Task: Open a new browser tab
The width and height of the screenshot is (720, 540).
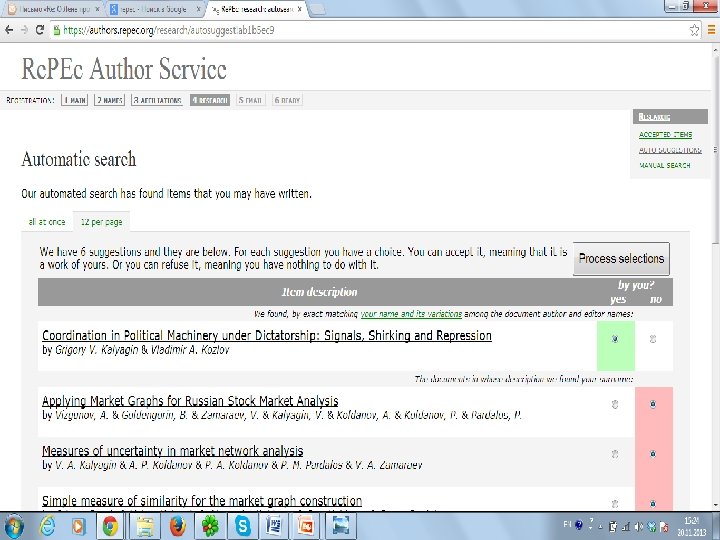Action: (318, 10)
